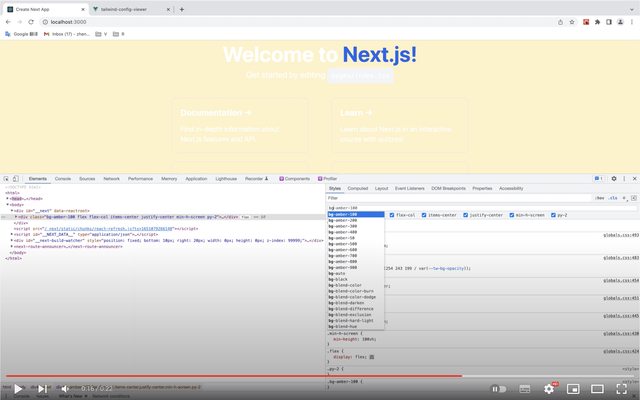
Task: Select bg-amber-500 from autocomplete list
Action: point(356,244)
